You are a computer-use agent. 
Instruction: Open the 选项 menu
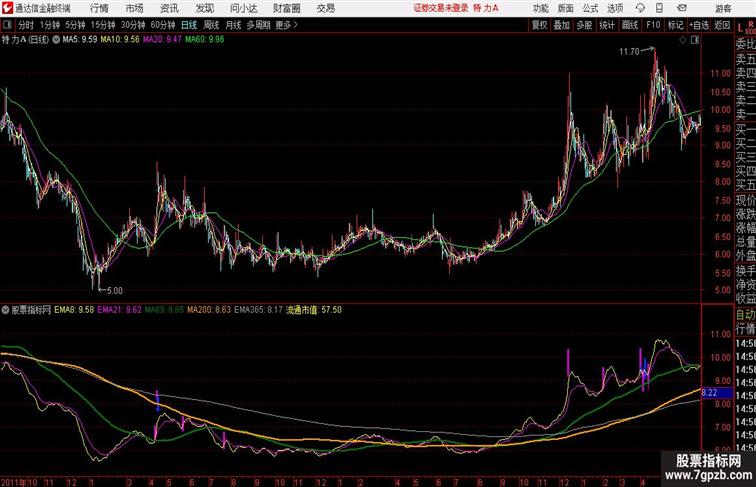click(x=615, y=8)
